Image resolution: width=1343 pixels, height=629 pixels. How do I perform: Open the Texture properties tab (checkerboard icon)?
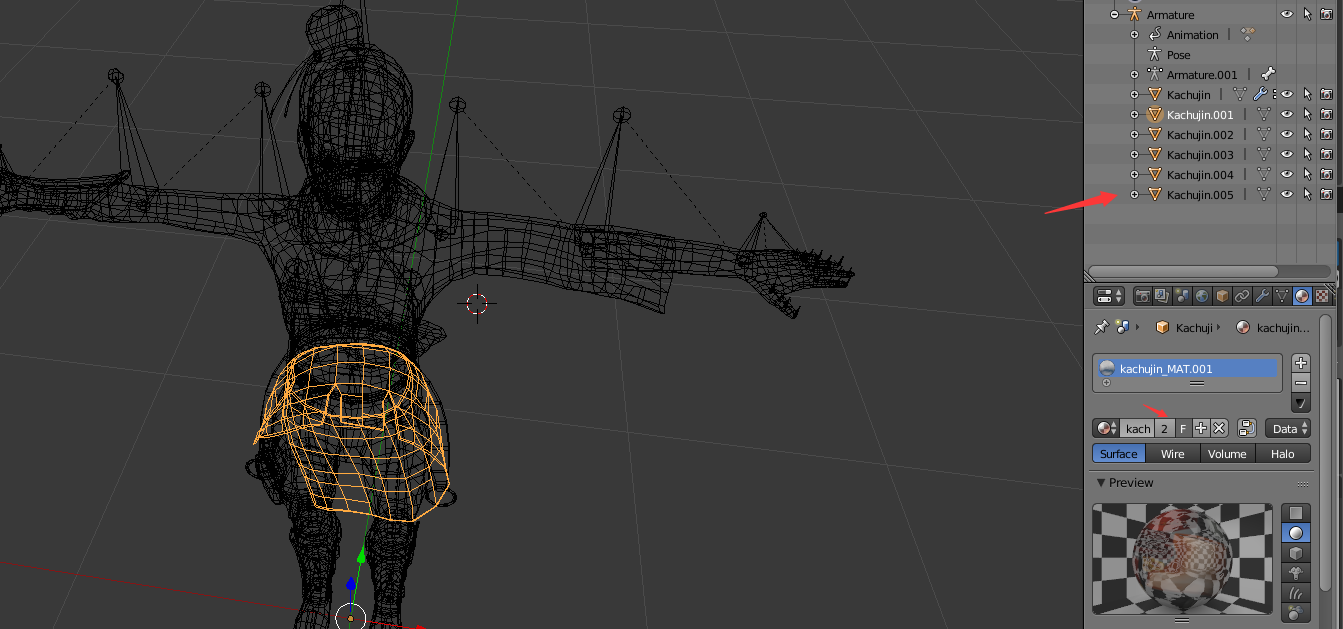point(1322,296)
